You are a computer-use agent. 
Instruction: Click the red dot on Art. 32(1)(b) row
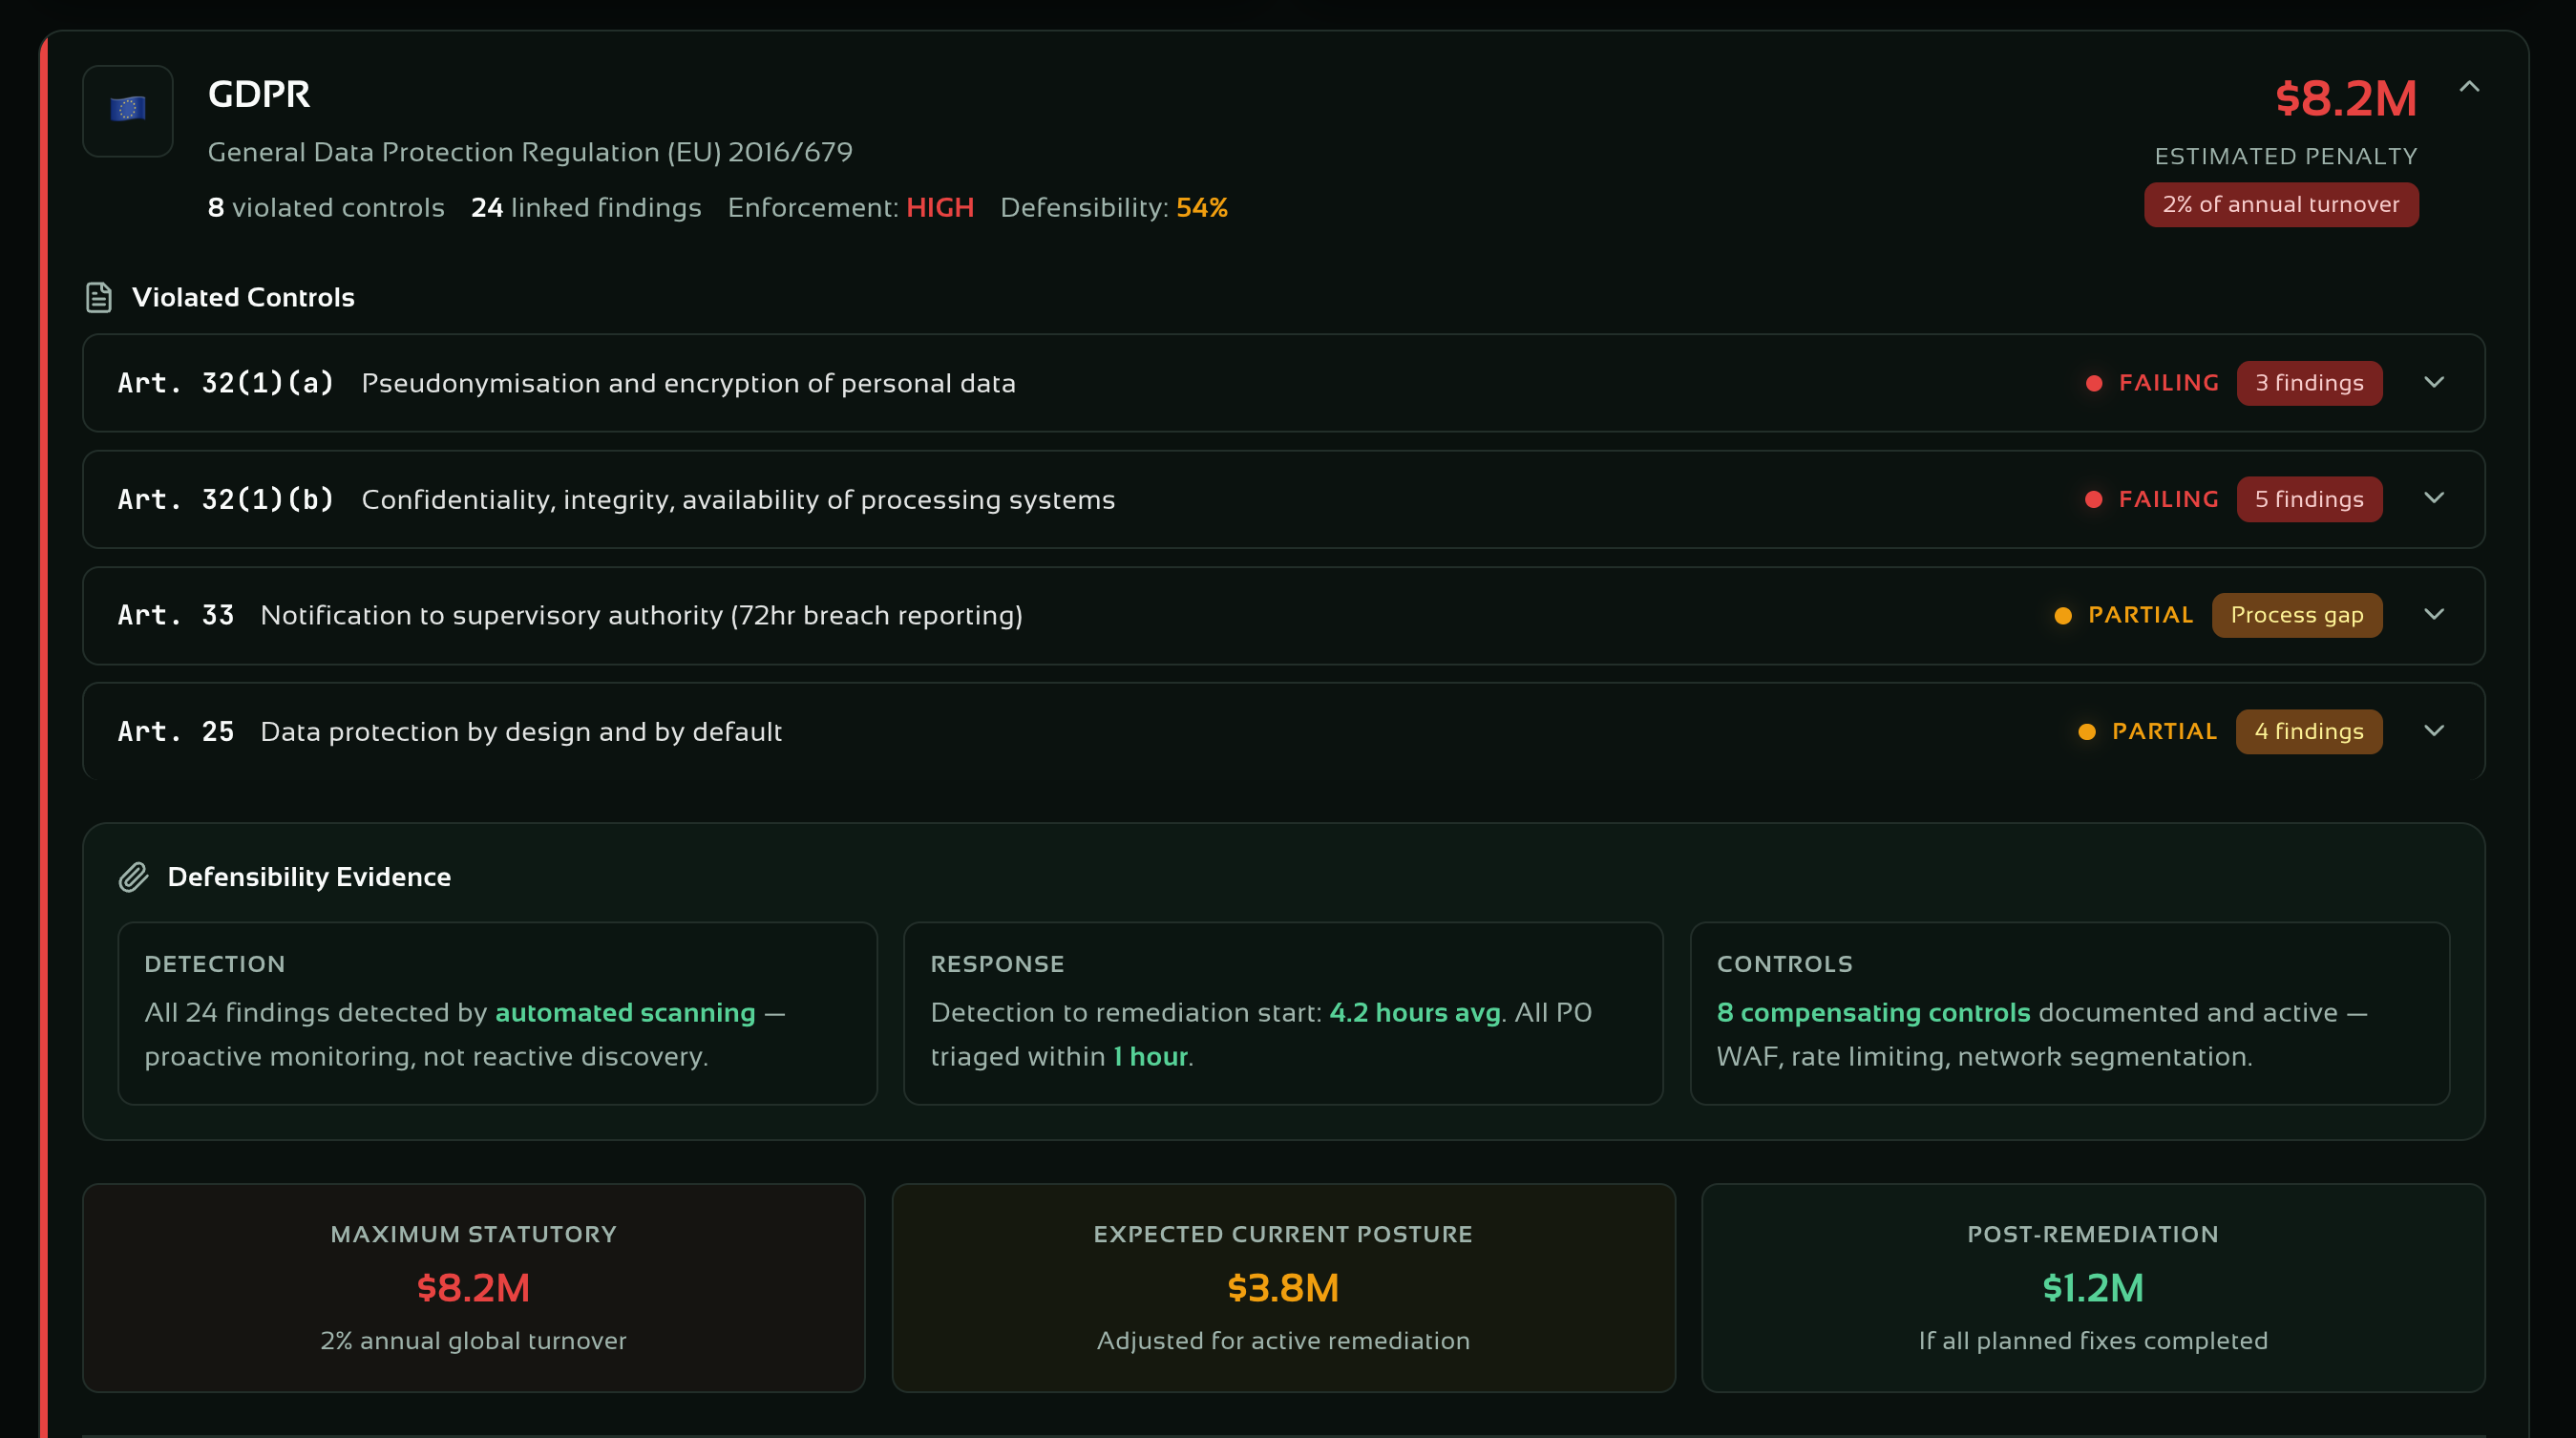pyautogui.click(x=2094, y=499)
